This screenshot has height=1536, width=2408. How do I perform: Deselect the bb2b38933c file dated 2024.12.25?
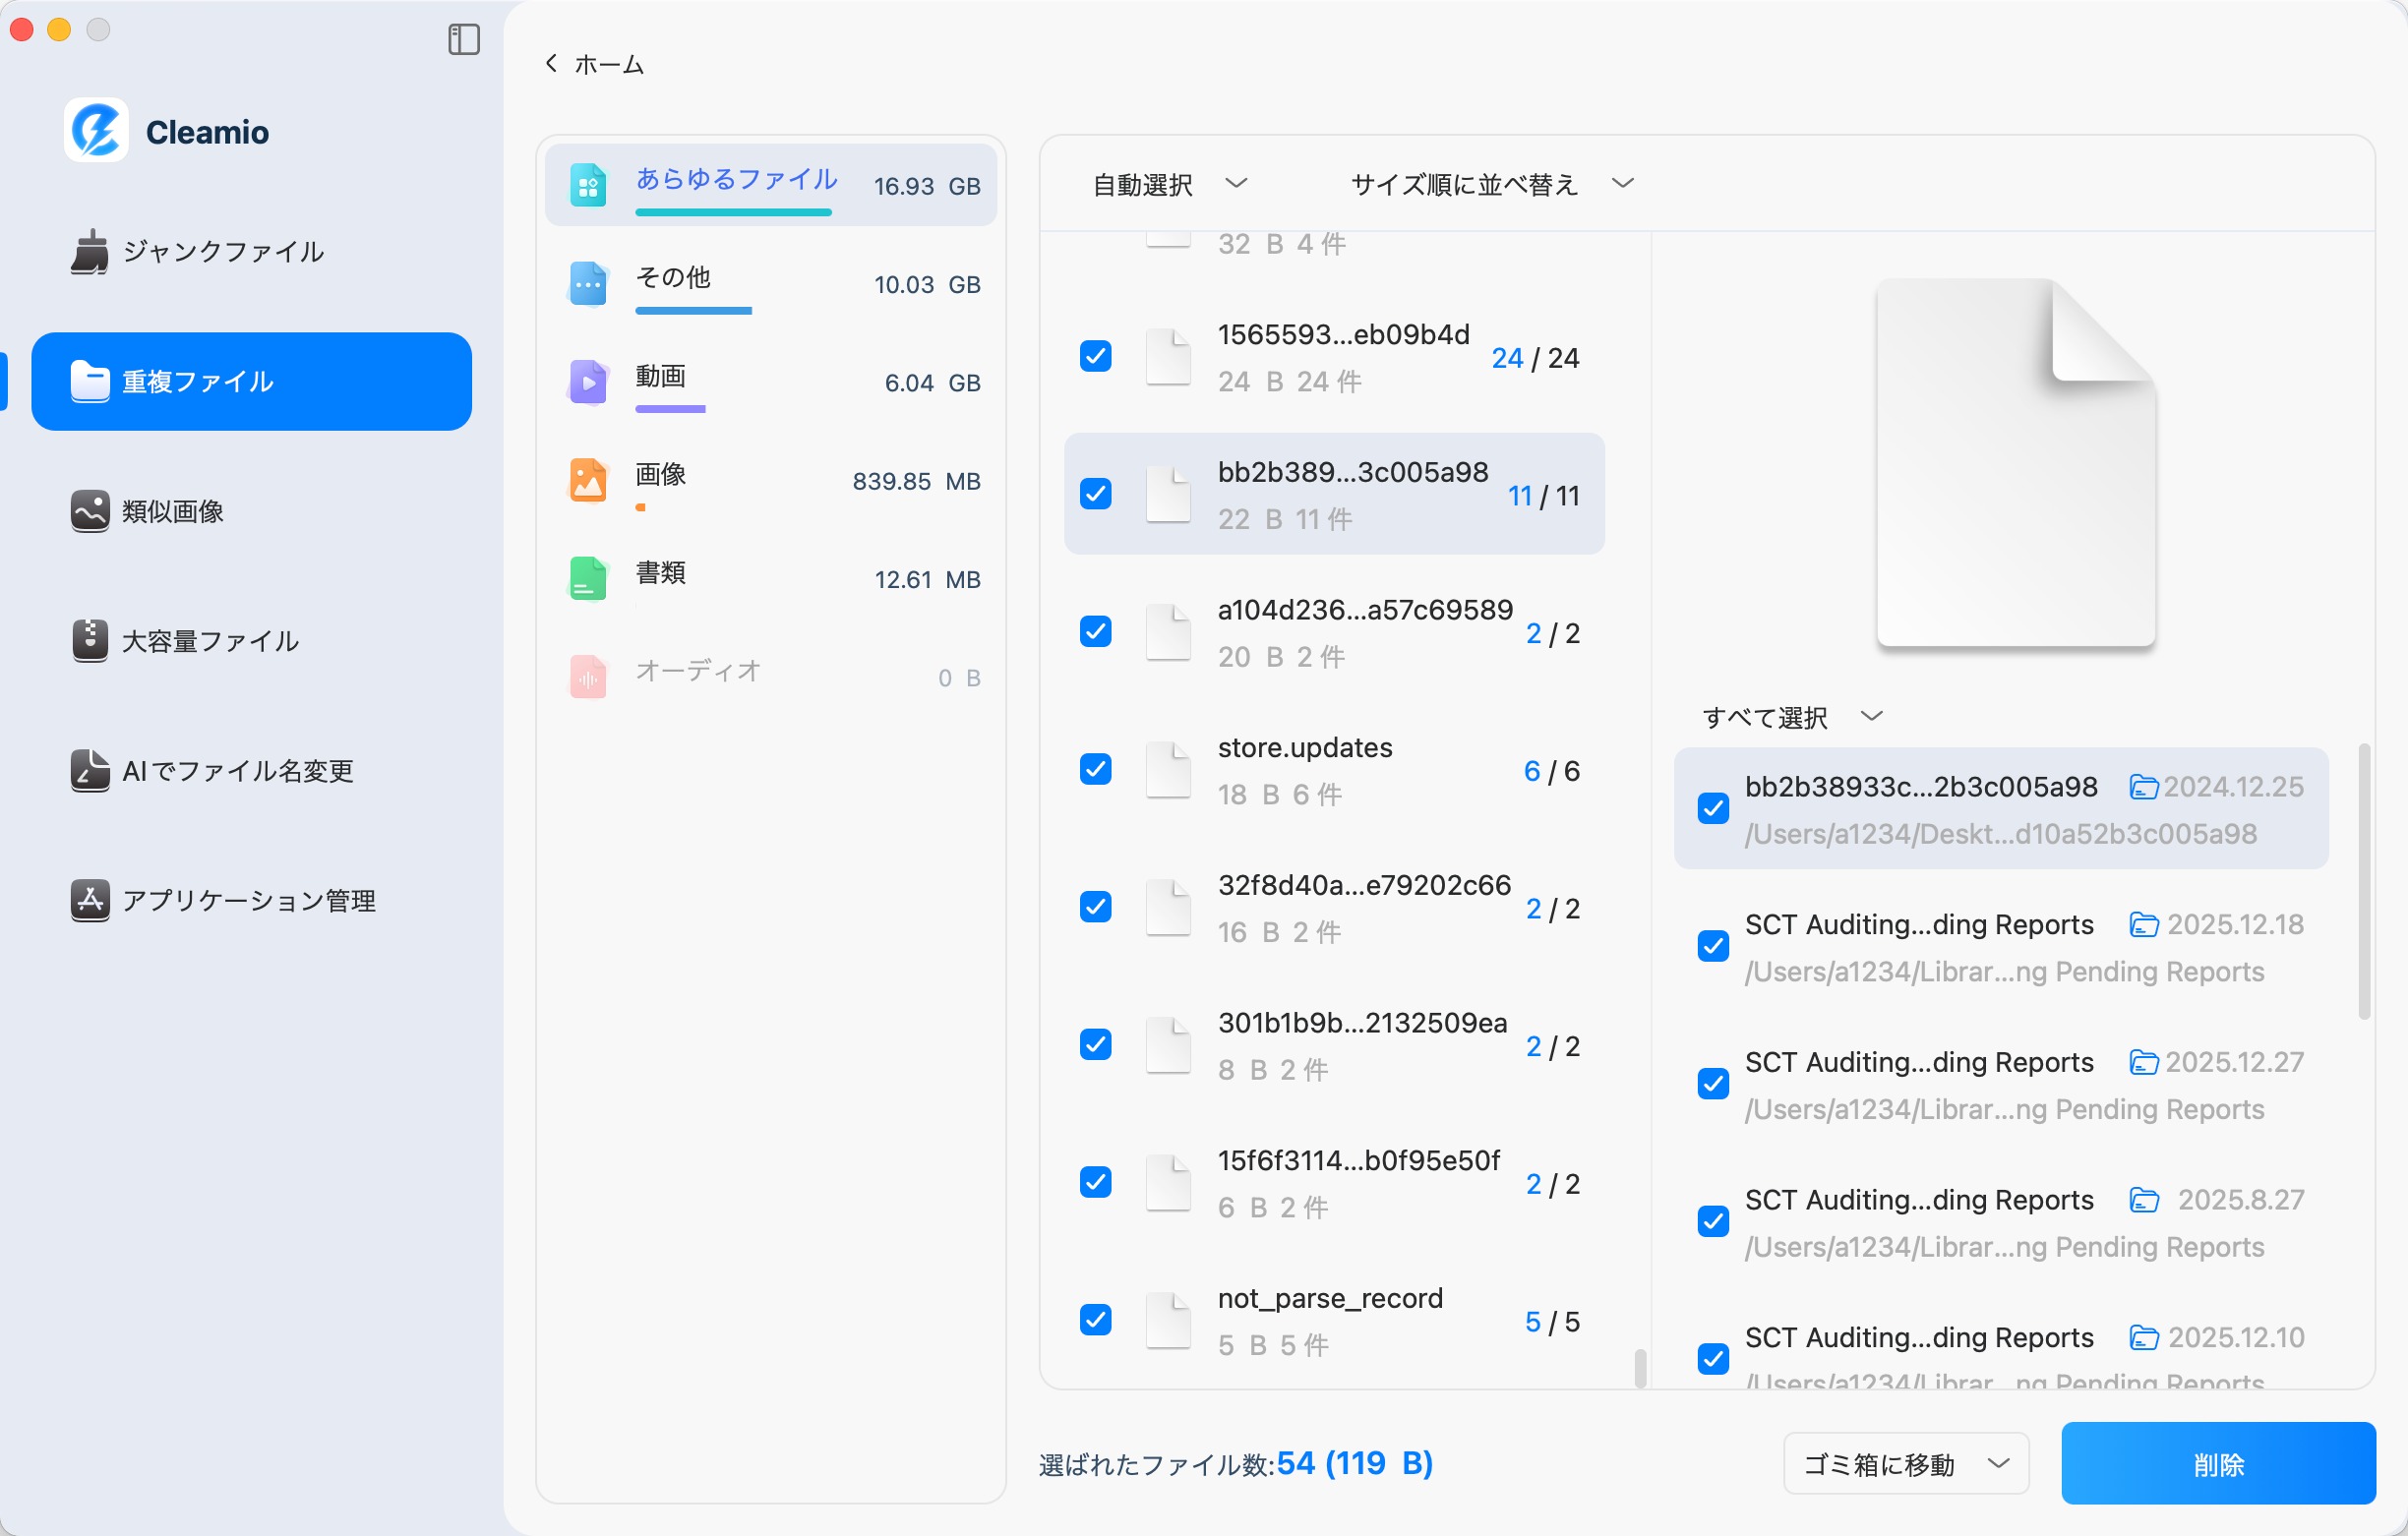click(1713, 808)
